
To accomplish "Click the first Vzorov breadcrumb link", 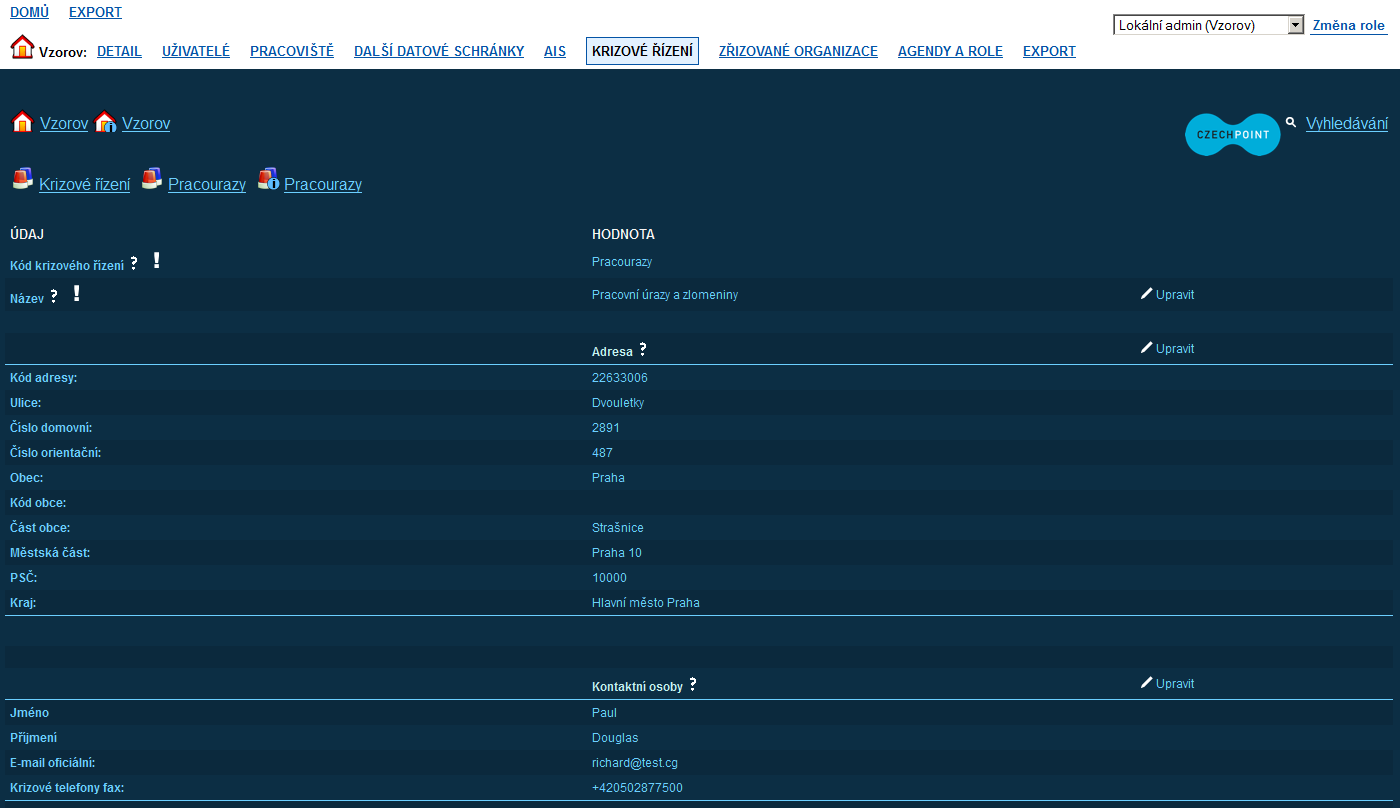I will coord(64,123).
